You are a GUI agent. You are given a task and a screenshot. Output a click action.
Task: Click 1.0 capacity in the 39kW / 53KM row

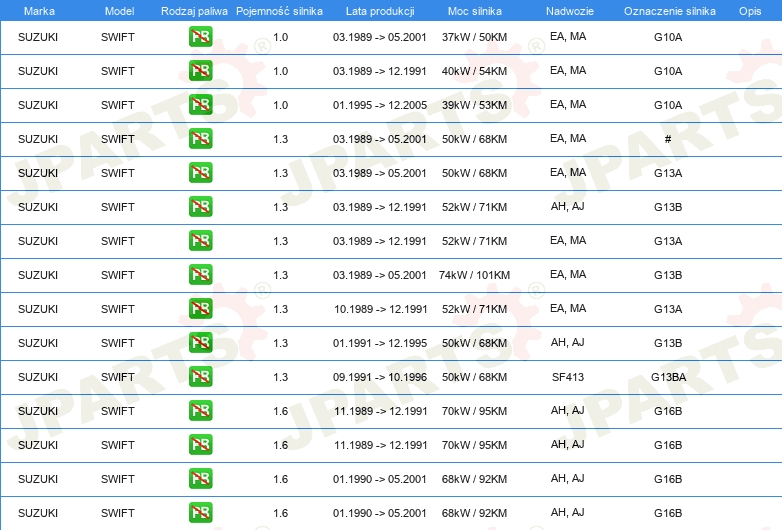click(x=281, y=105)
